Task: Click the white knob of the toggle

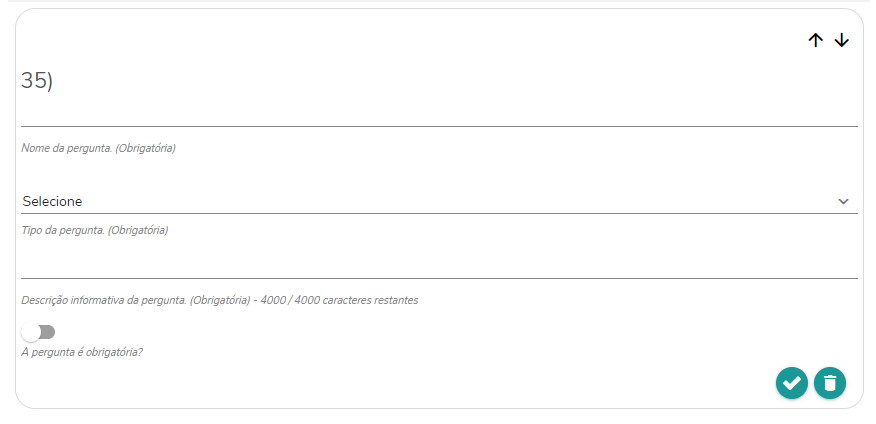Action: pos(31,332)
